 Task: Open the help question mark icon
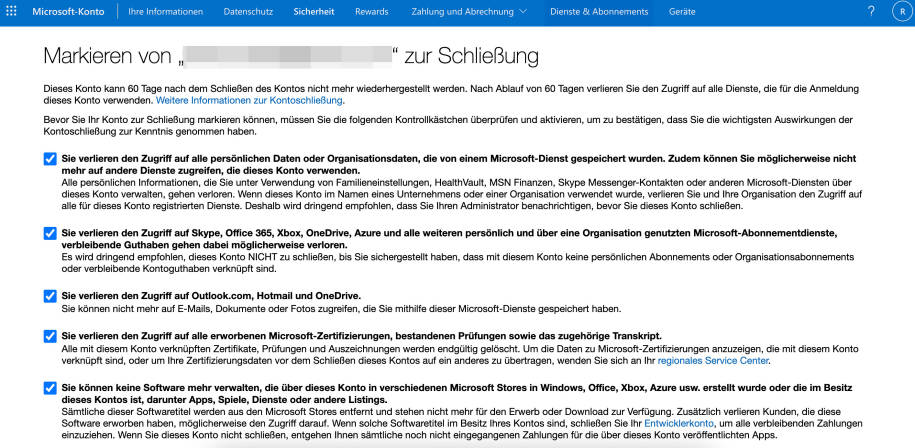pos(871,11)
